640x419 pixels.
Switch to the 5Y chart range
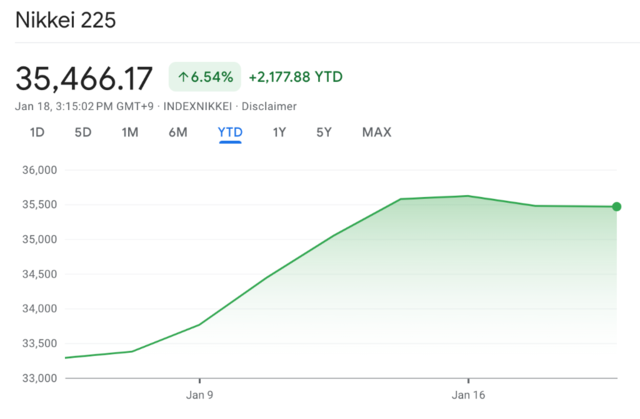[x=324, y=132]
